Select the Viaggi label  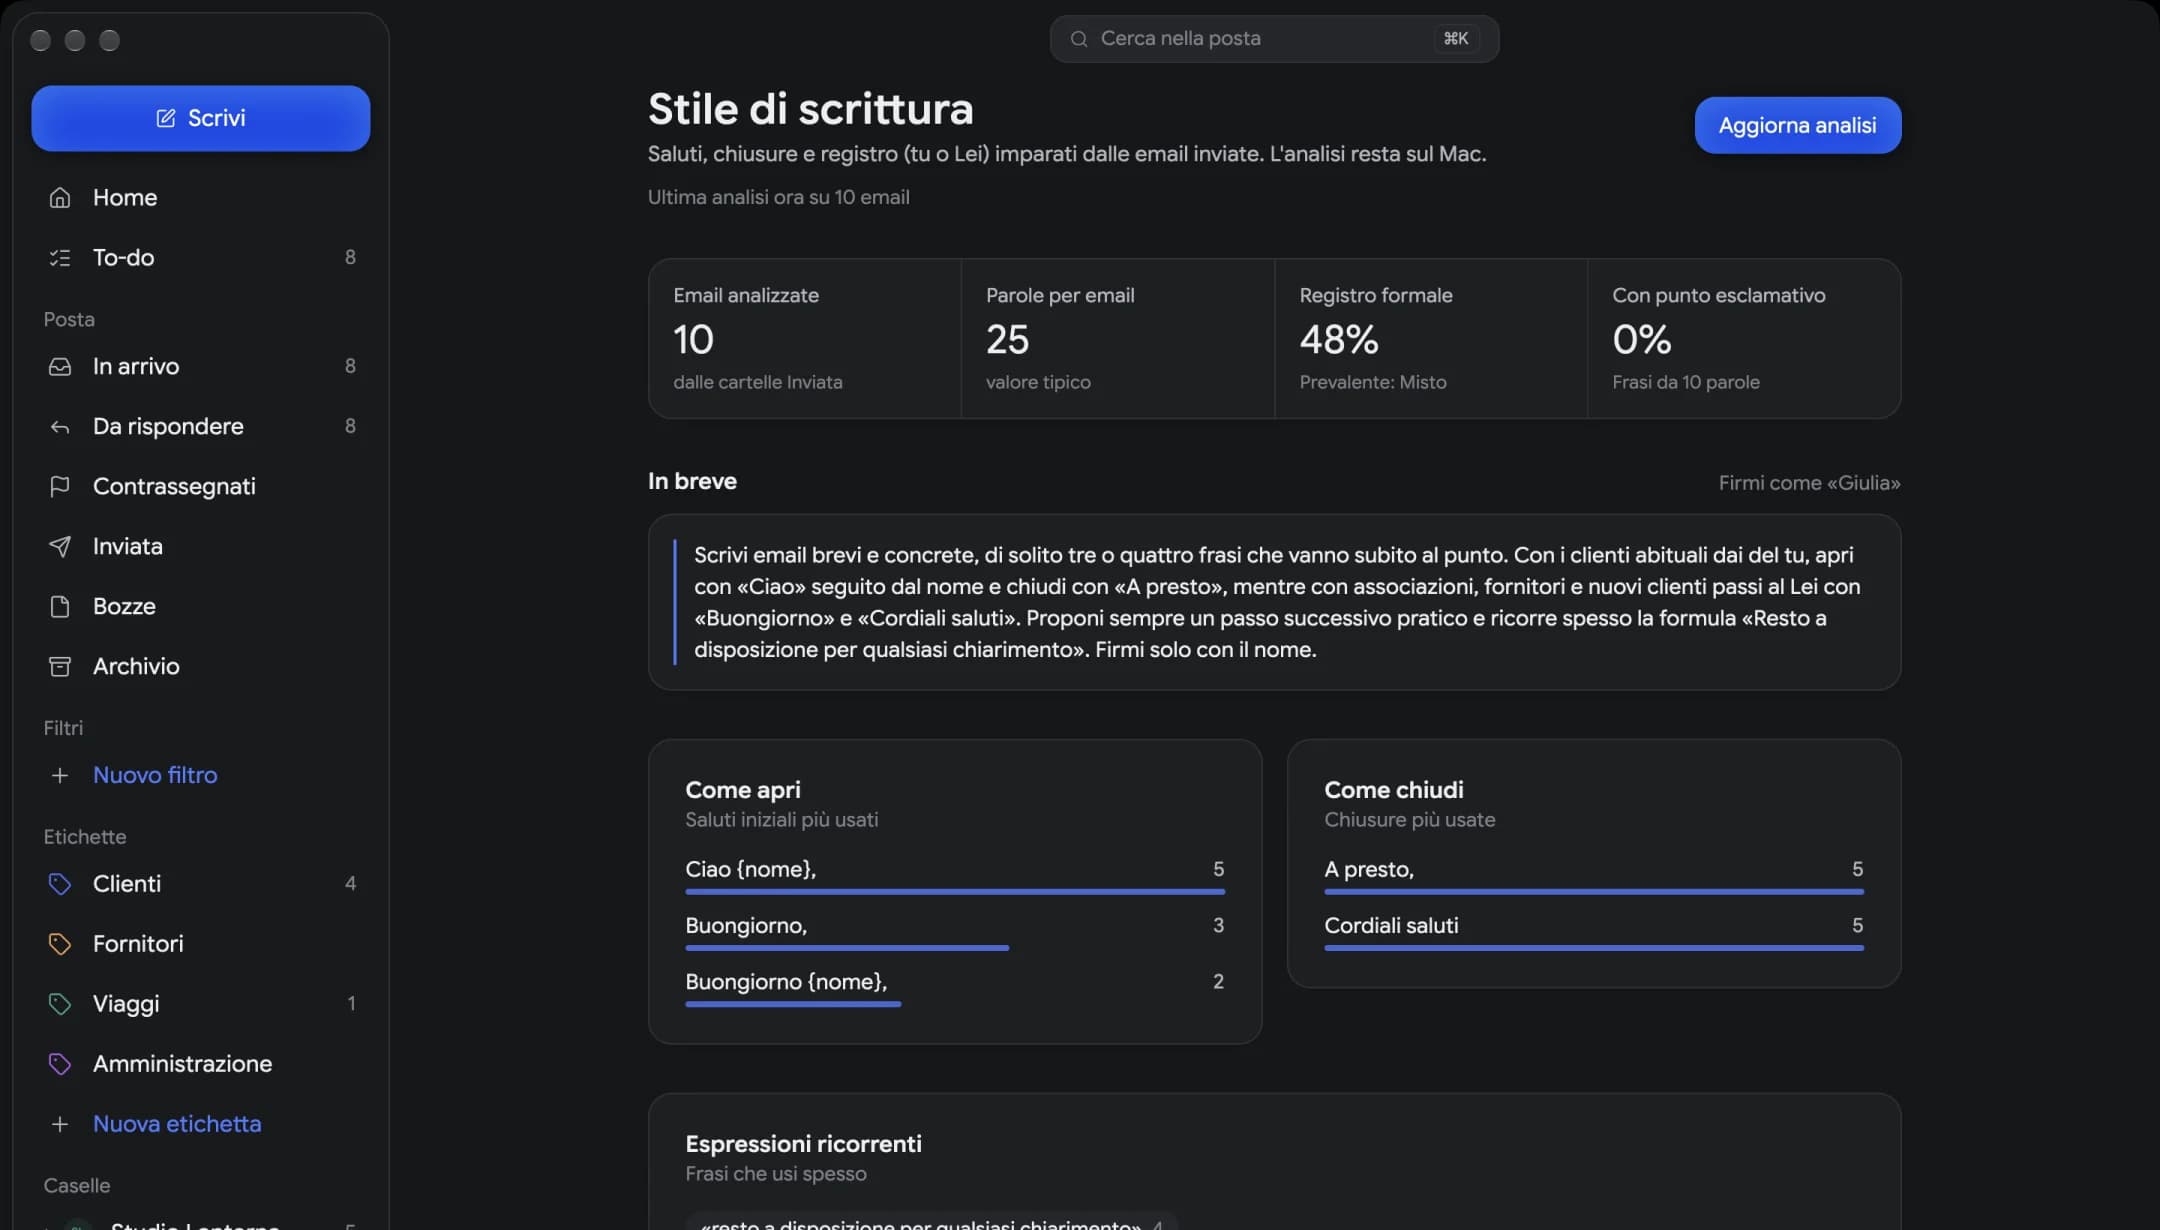(201, 1004)
